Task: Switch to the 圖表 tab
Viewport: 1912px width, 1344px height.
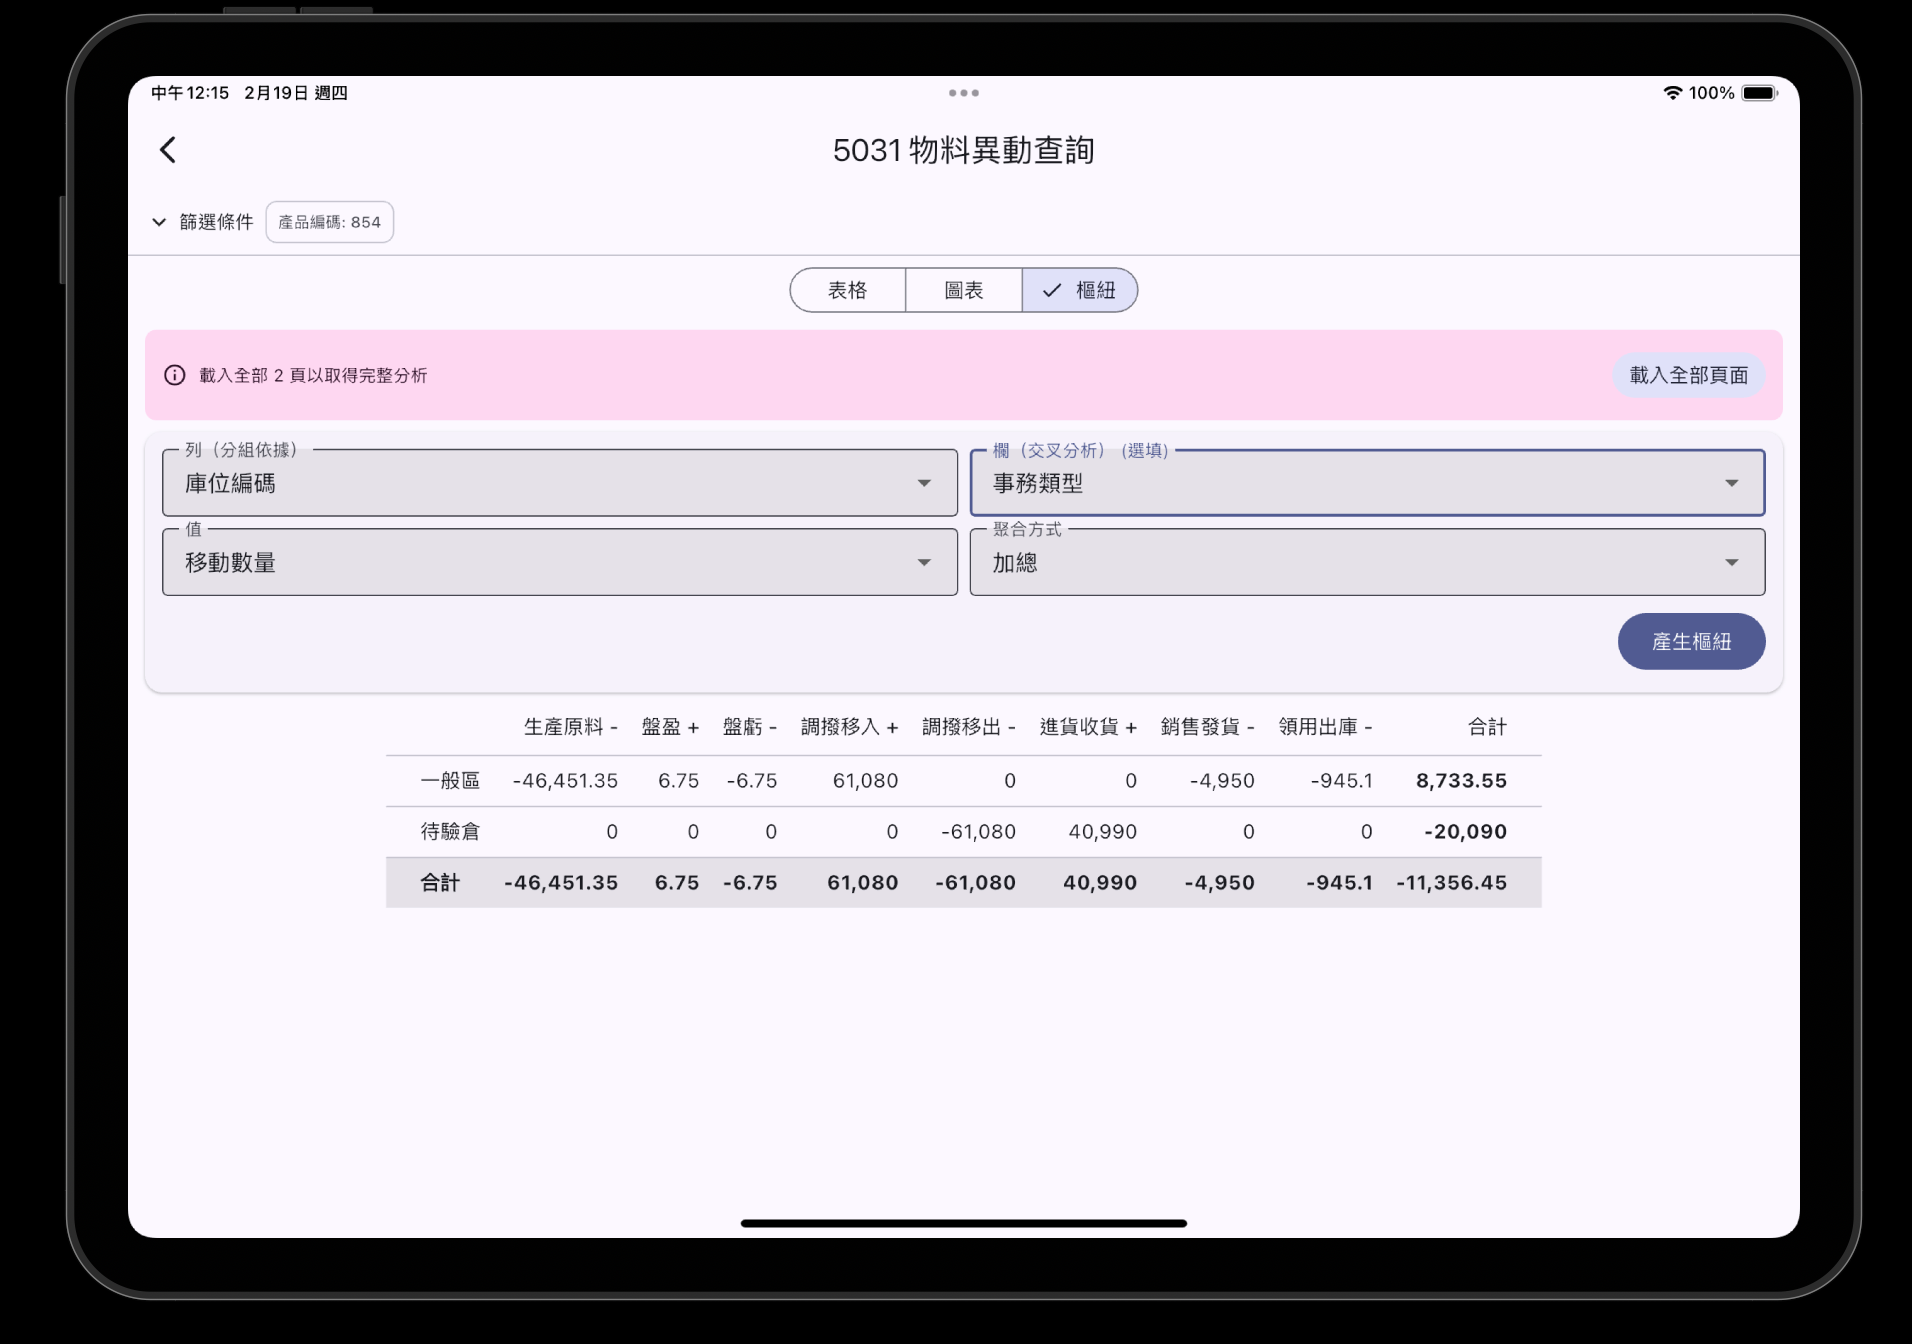Action: click(963, 289)
